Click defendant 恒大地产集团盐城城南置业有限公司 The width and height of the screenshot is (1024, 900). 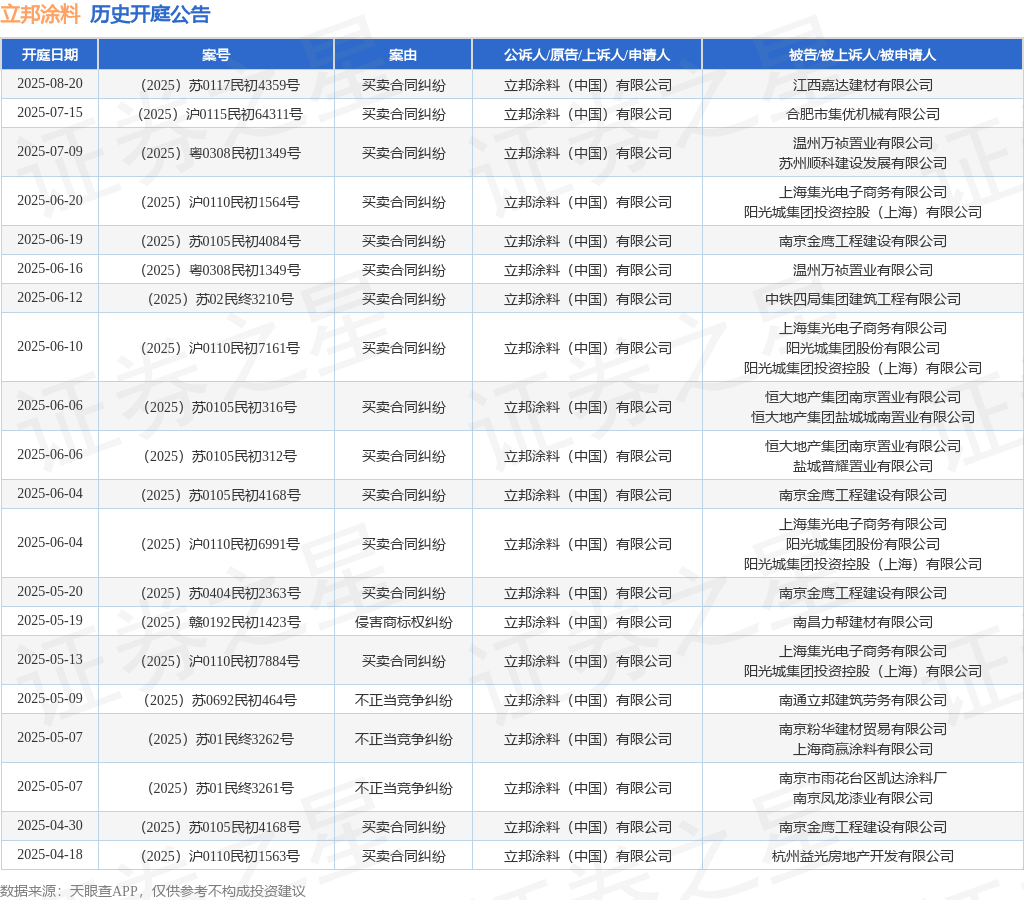click(x=863, y=417)
